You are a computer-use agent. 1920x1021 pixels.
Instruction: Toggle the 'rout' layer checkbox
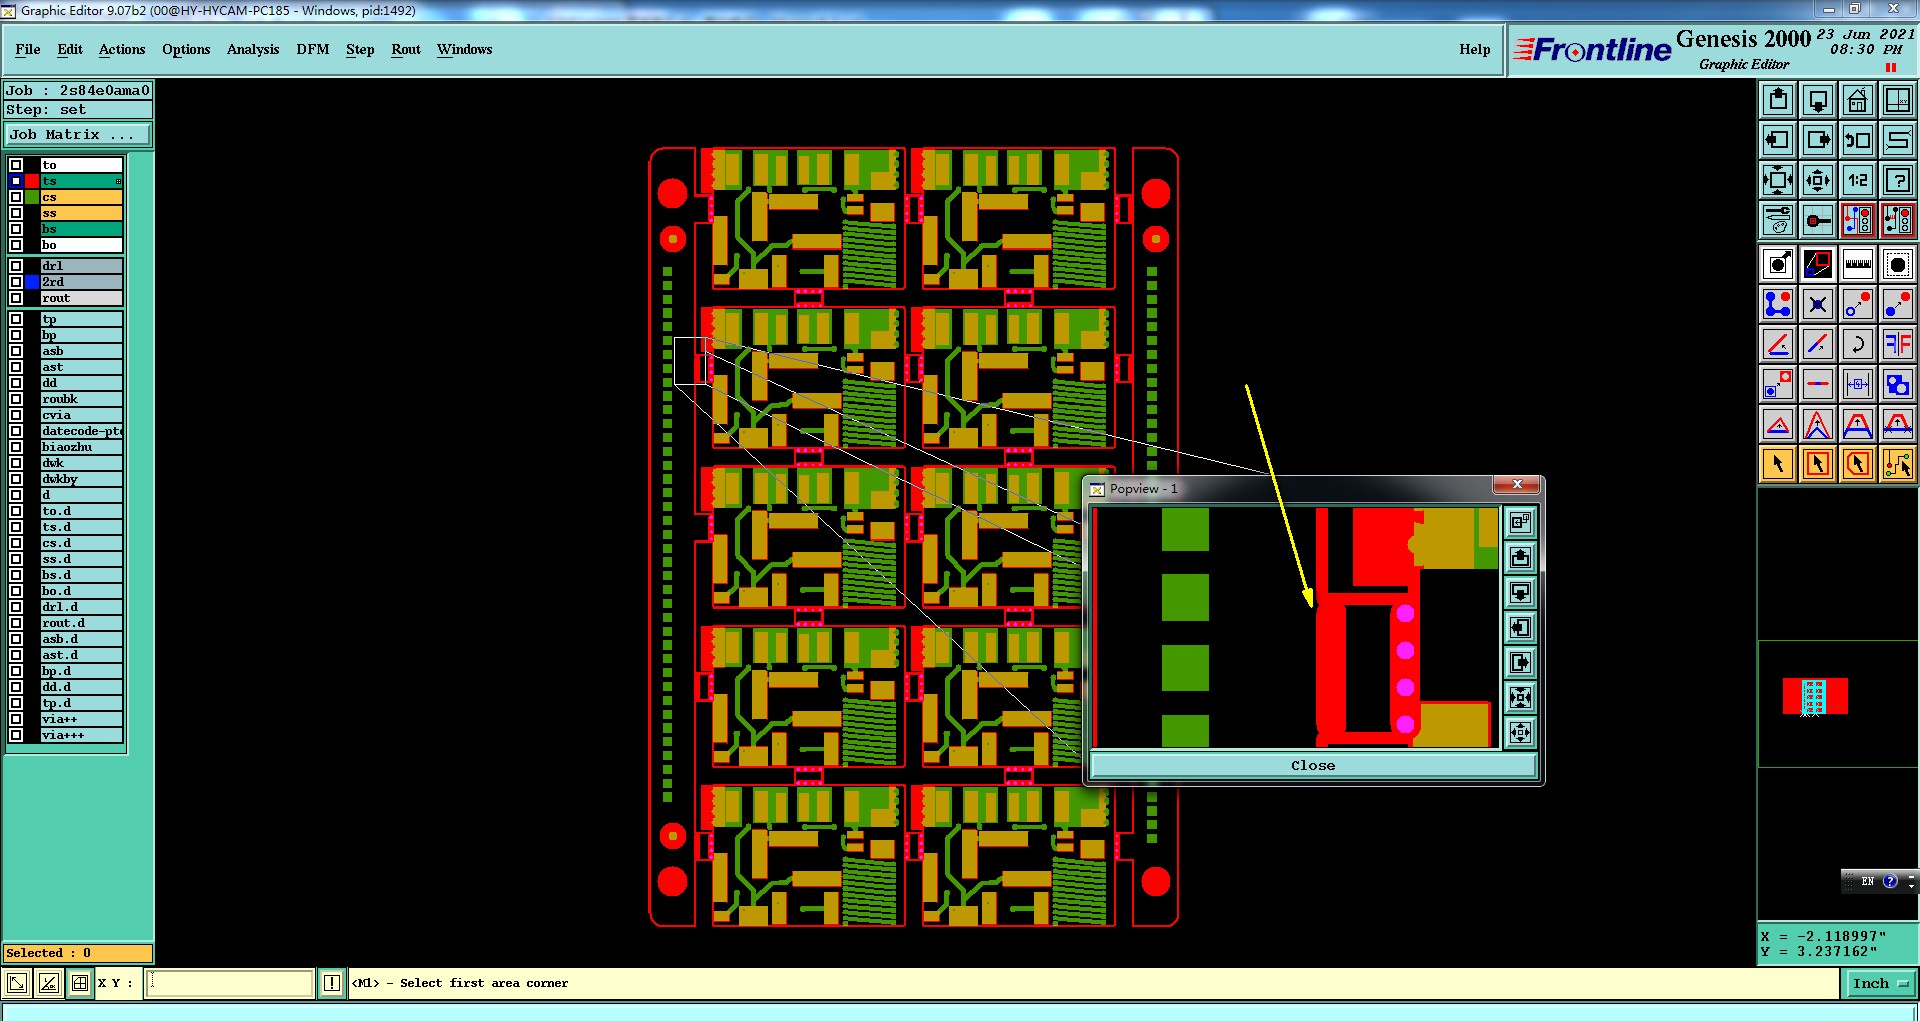pos(16,298)
